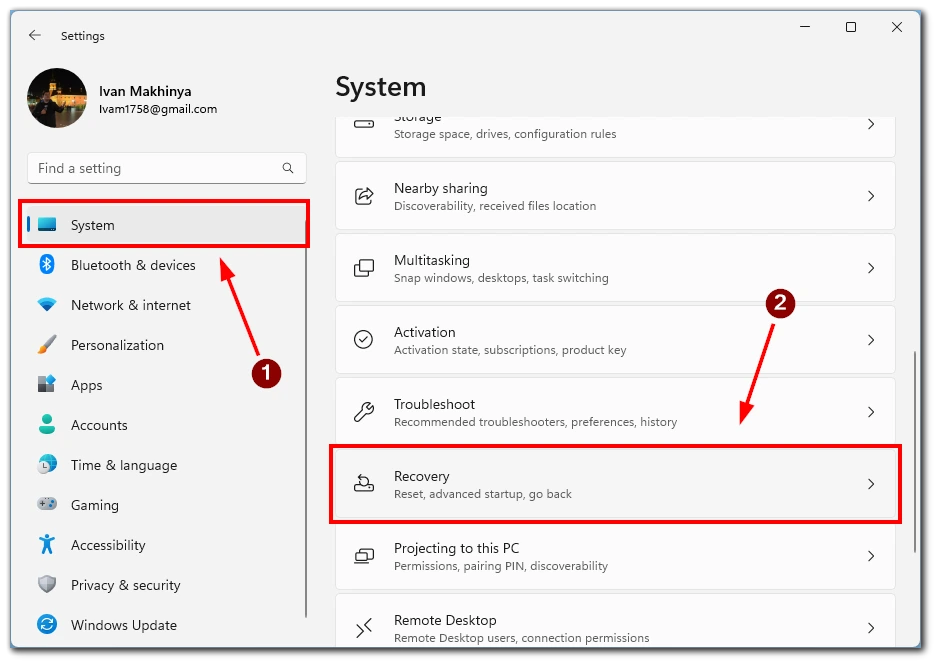
Task: Expand the Remote Desktop chevron
Action: (x=871, y=628)
